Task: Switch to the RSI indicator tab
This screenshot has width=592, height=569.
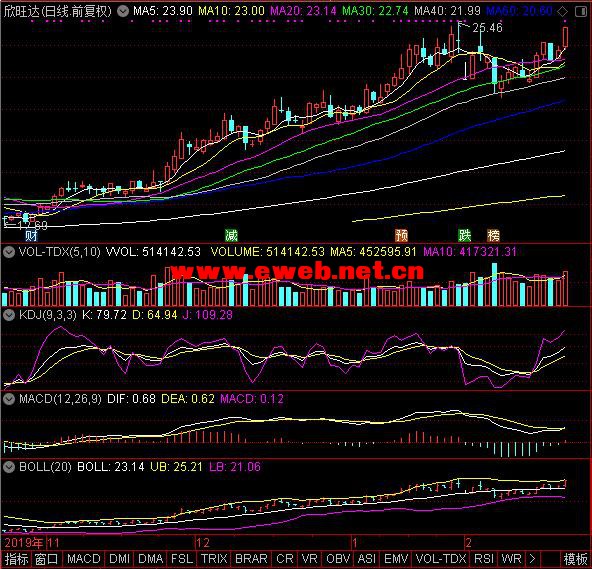Action: click(484, 559)
